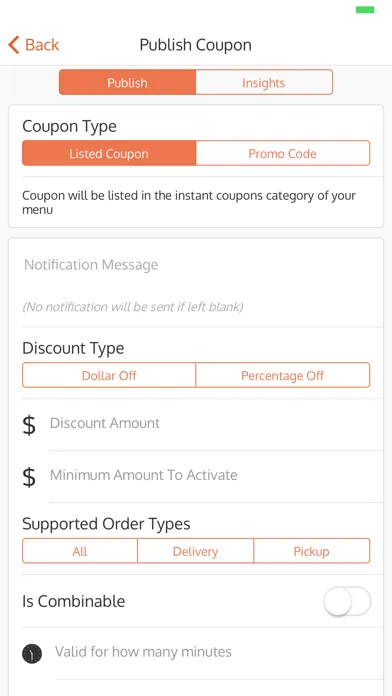Choose Promo Code coupon type
Image resolution: width=392 pixels, height=696 pixels.
point(283,153)
